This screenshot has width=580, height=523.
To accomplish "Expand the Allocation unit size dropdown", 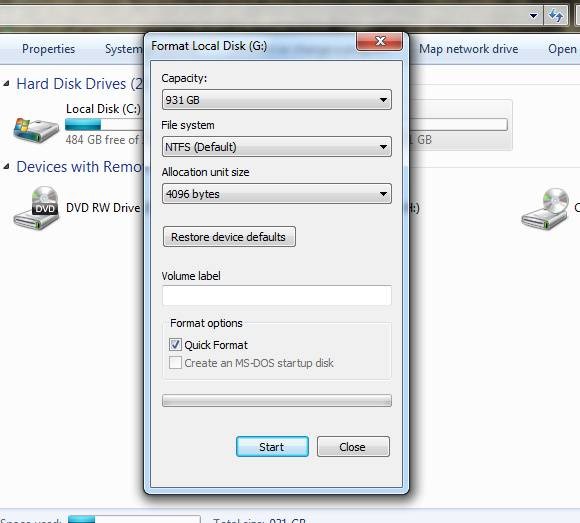I will click(276, 193).
